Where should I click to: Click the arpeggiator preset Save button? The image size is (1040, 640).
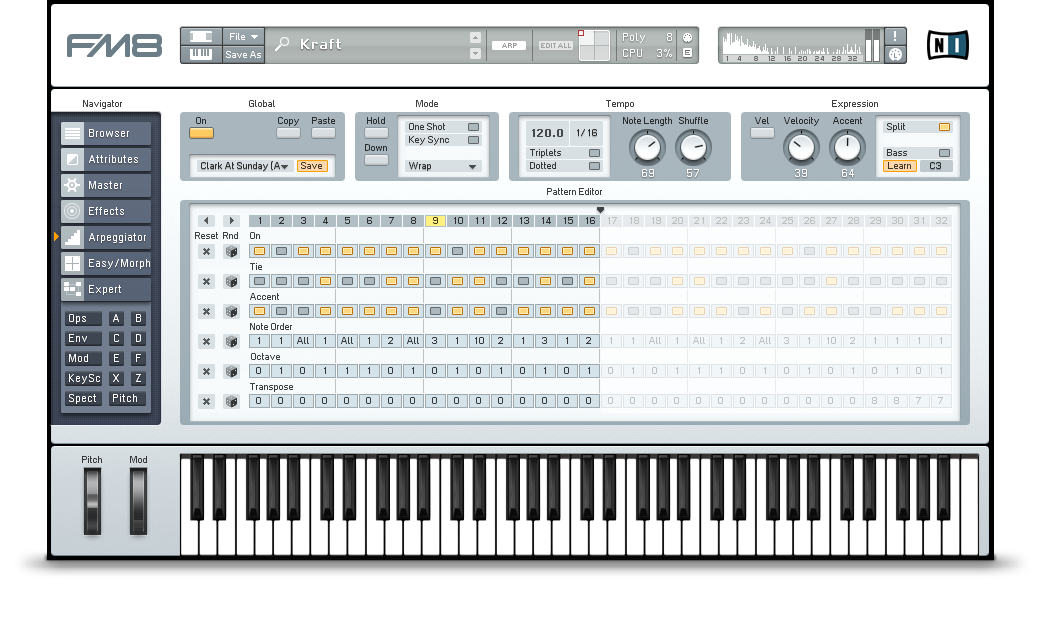point(311,166)
